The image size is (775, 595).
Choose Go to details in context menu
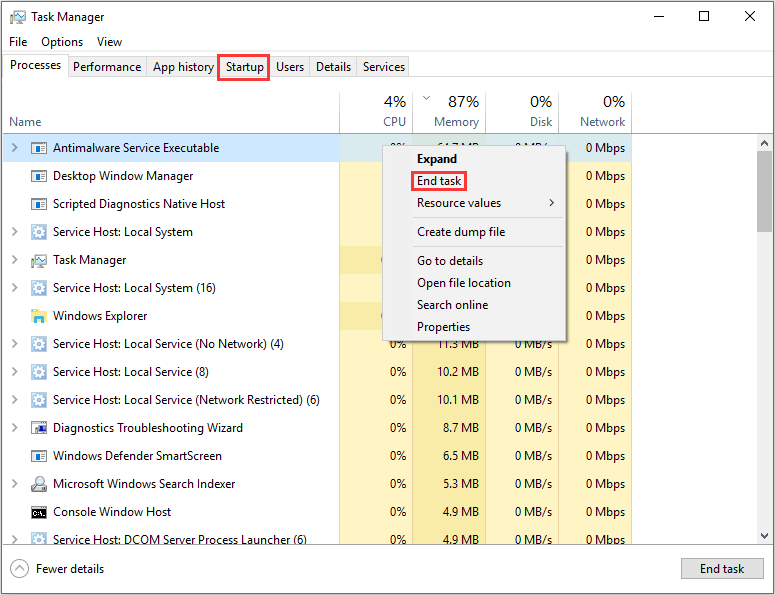(450, 260)
